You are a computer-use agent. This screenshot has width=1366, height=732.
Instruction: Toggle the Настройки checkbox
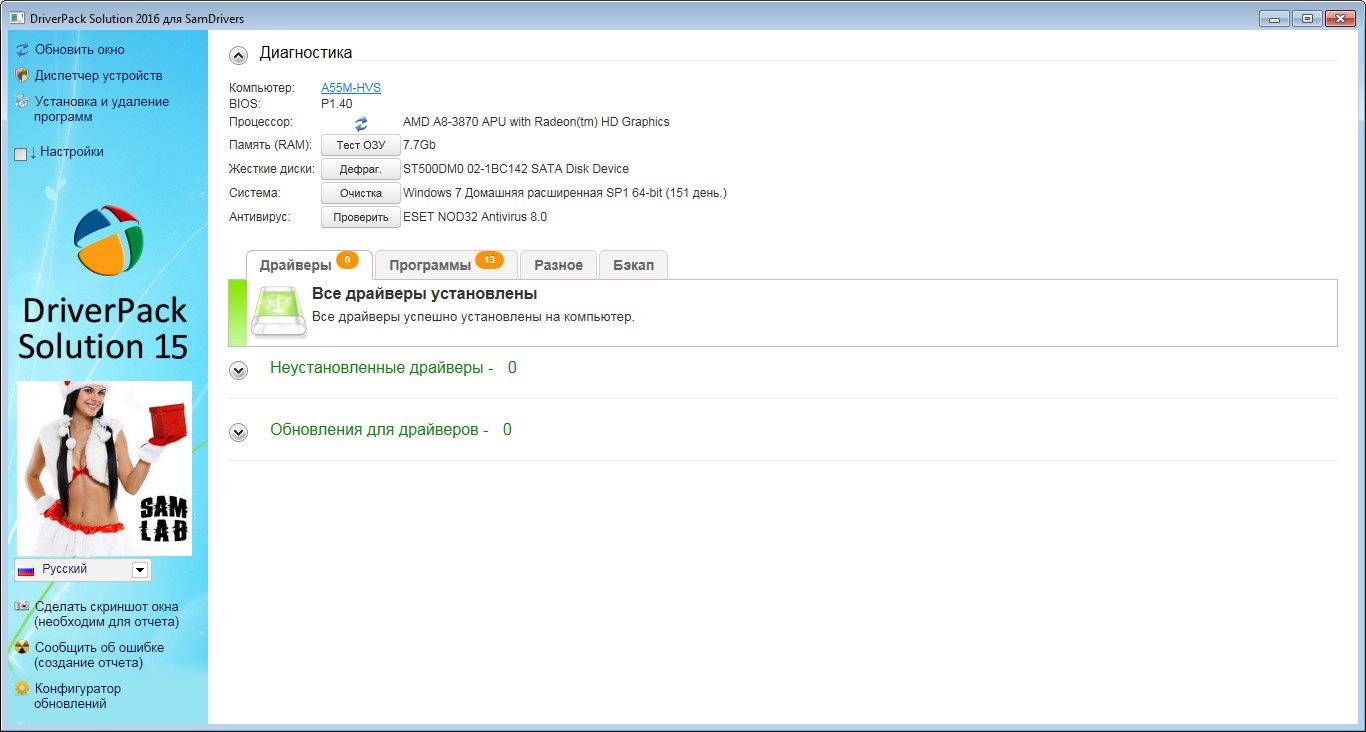click(x=21, y=154)
